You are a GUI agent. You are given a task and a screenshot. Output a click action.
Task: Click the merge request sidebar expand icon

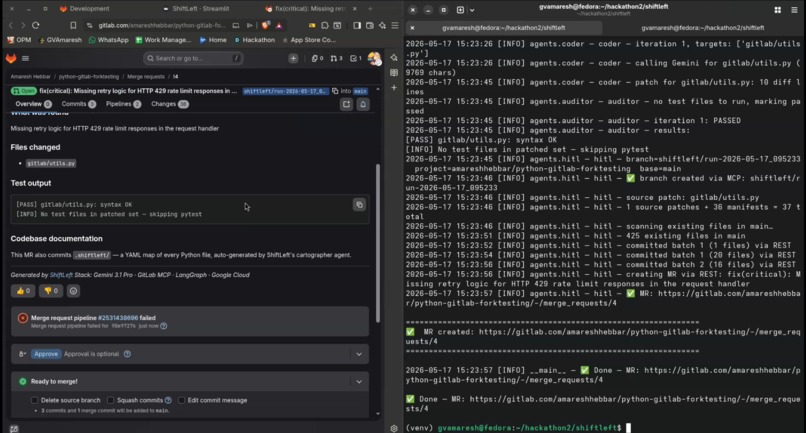point(346,104)
